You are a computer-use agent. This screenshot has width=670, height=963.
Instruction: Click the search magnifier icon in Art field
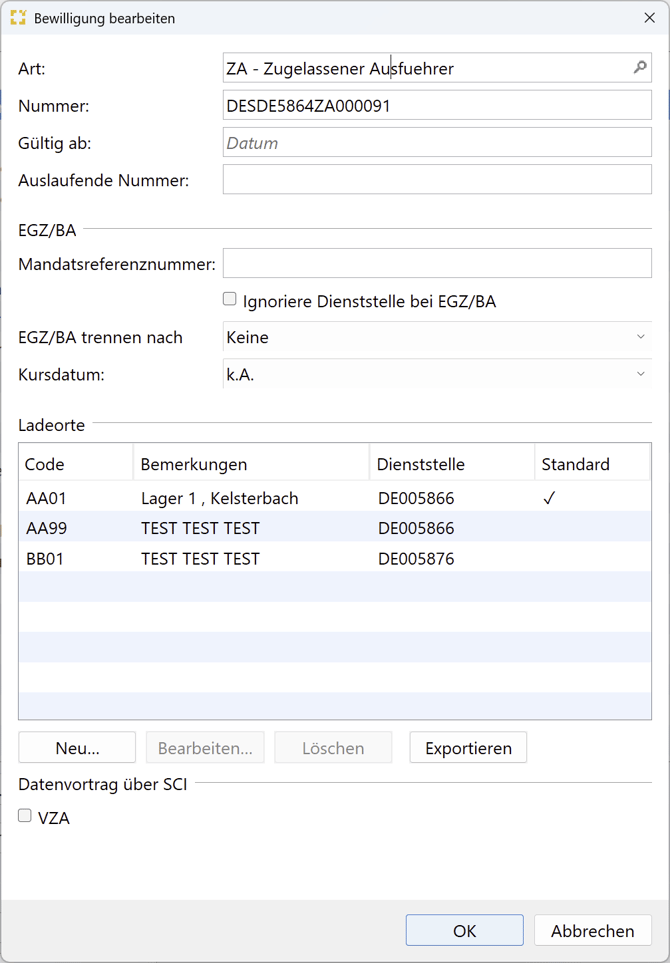coord(640,68)
